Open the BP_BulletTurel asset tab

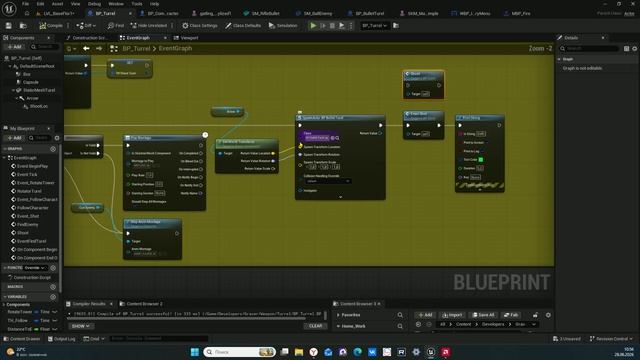click(x=366, y=13)
